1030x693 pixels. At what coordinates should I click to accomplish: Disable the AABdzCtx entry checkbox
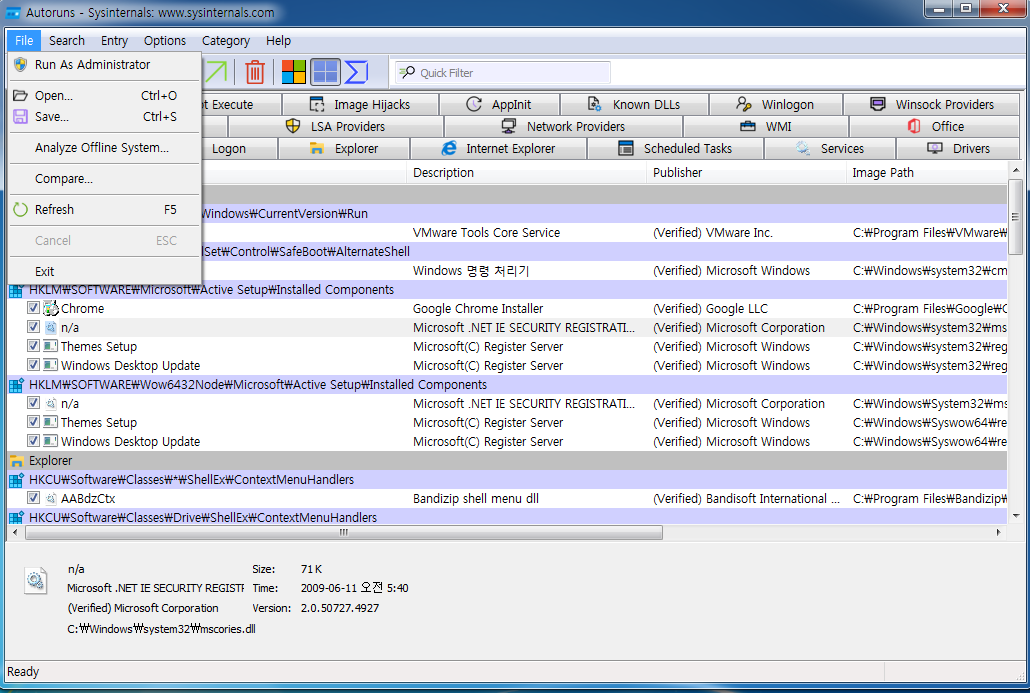(x=34, y=498)
